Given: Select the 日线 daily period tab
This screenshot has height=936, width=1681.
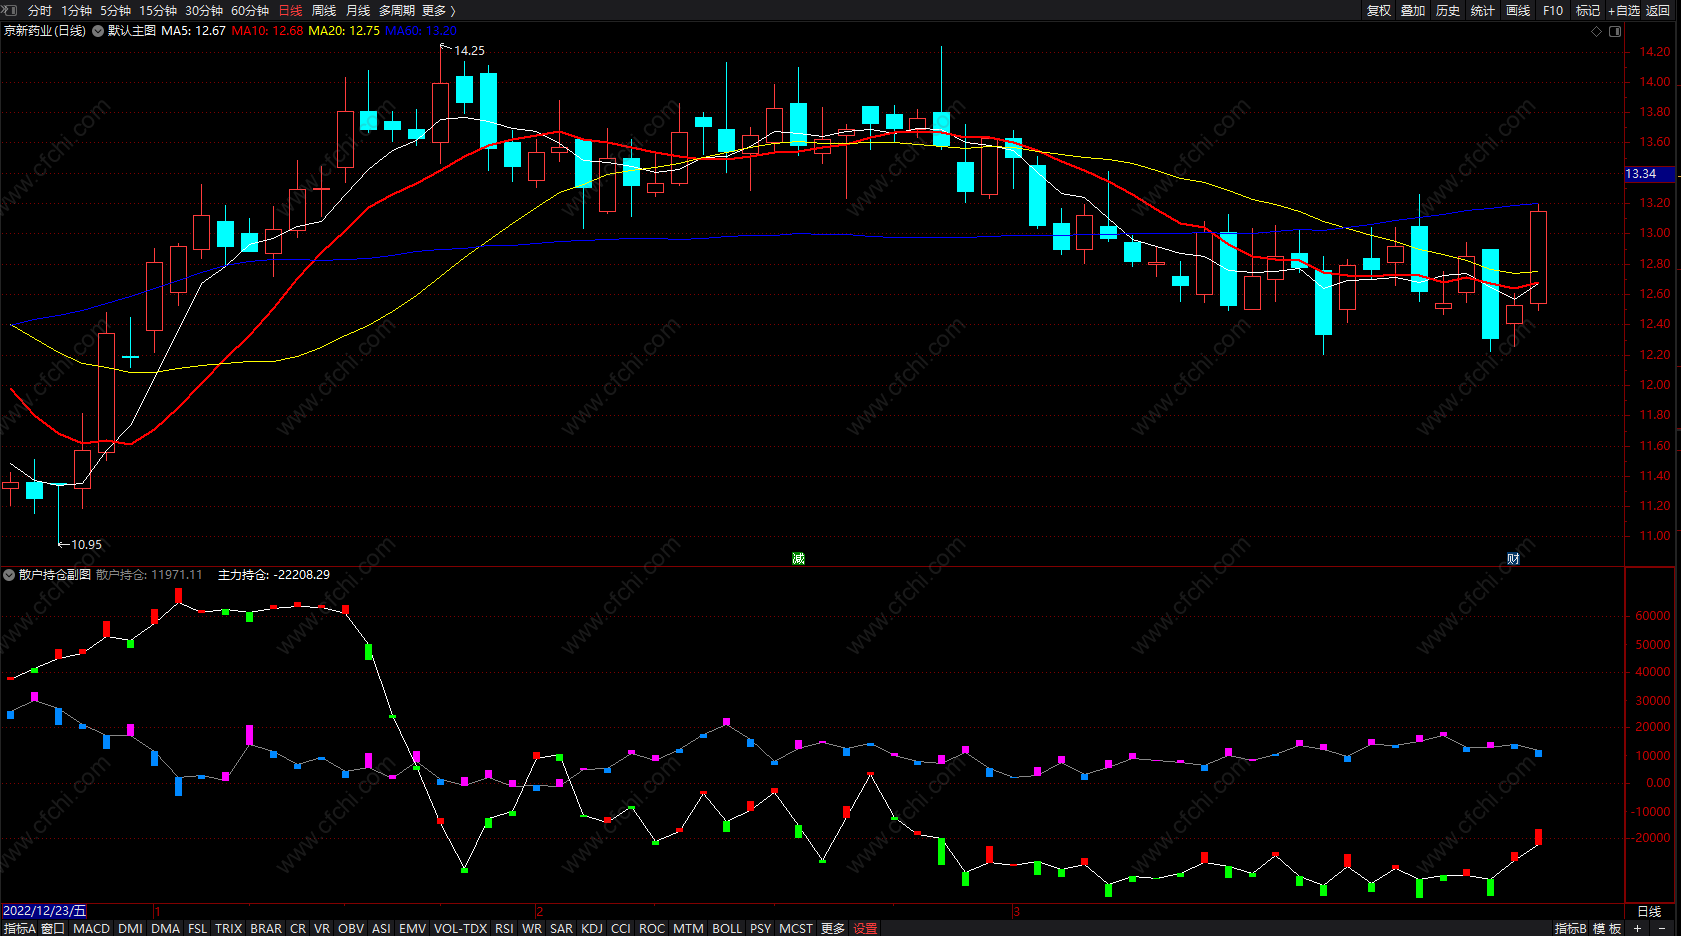Looking at the screenshot, I should pyautogui.click(x=290, y=10).
